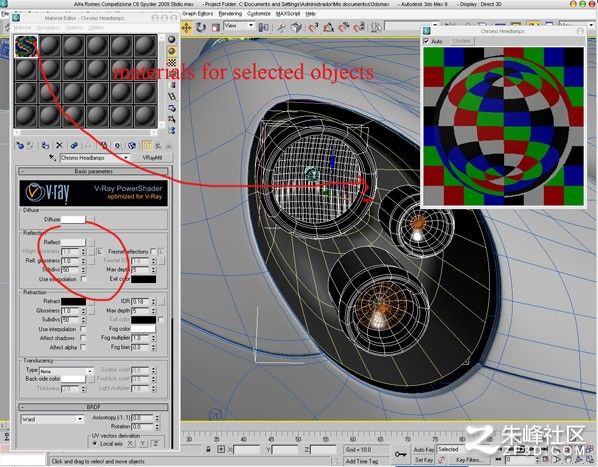Image resolution: width=598 pixels, height=467 pixels.
Task: Toggle the Selection Lock padlock icon
Action: click(208, 449)
